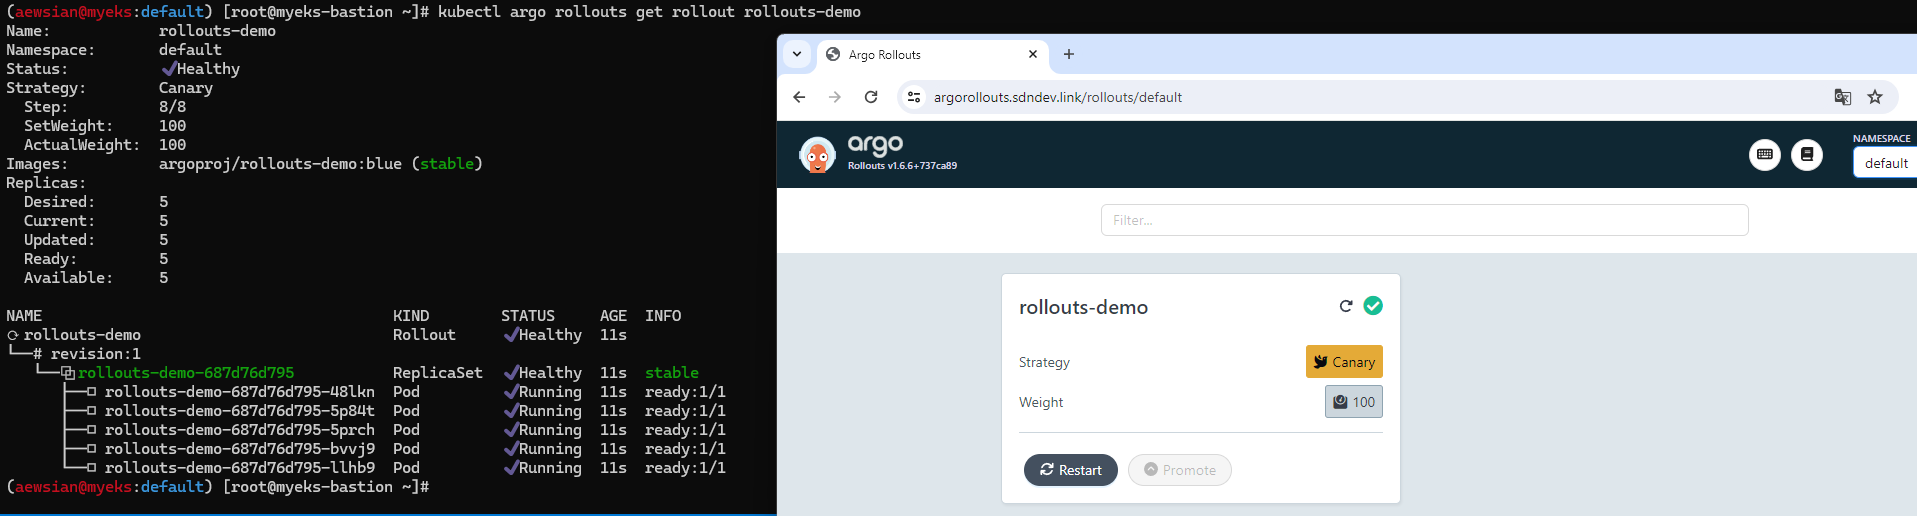Viewport: 1917px width, 516px height.
Task: Click the 'ReplicaSet' kind value in terminal
Action: click(438, 373)
